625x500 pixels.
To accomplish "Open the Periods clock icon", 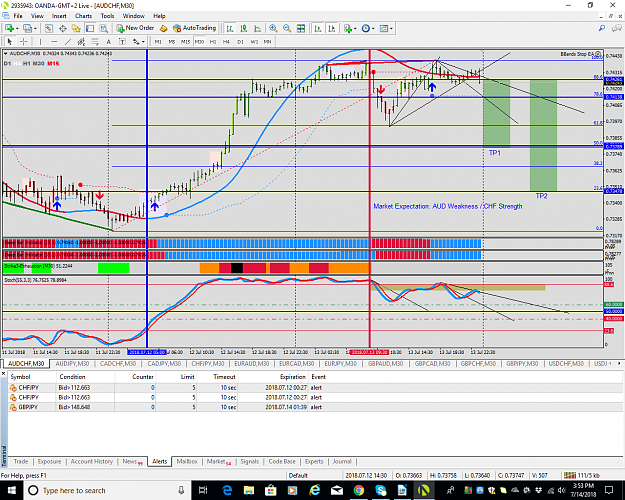I will point(366,28).
